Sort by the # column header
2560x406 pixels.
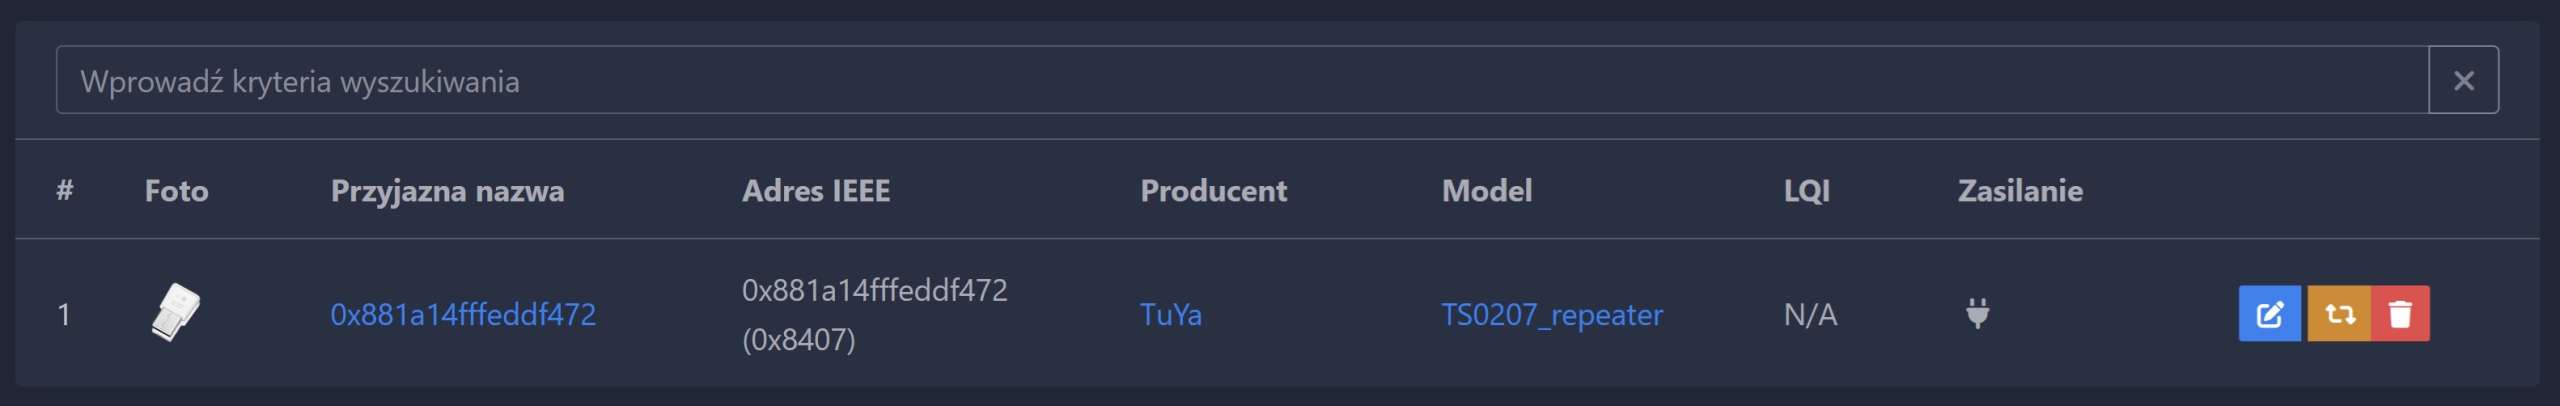pos(65,191)
